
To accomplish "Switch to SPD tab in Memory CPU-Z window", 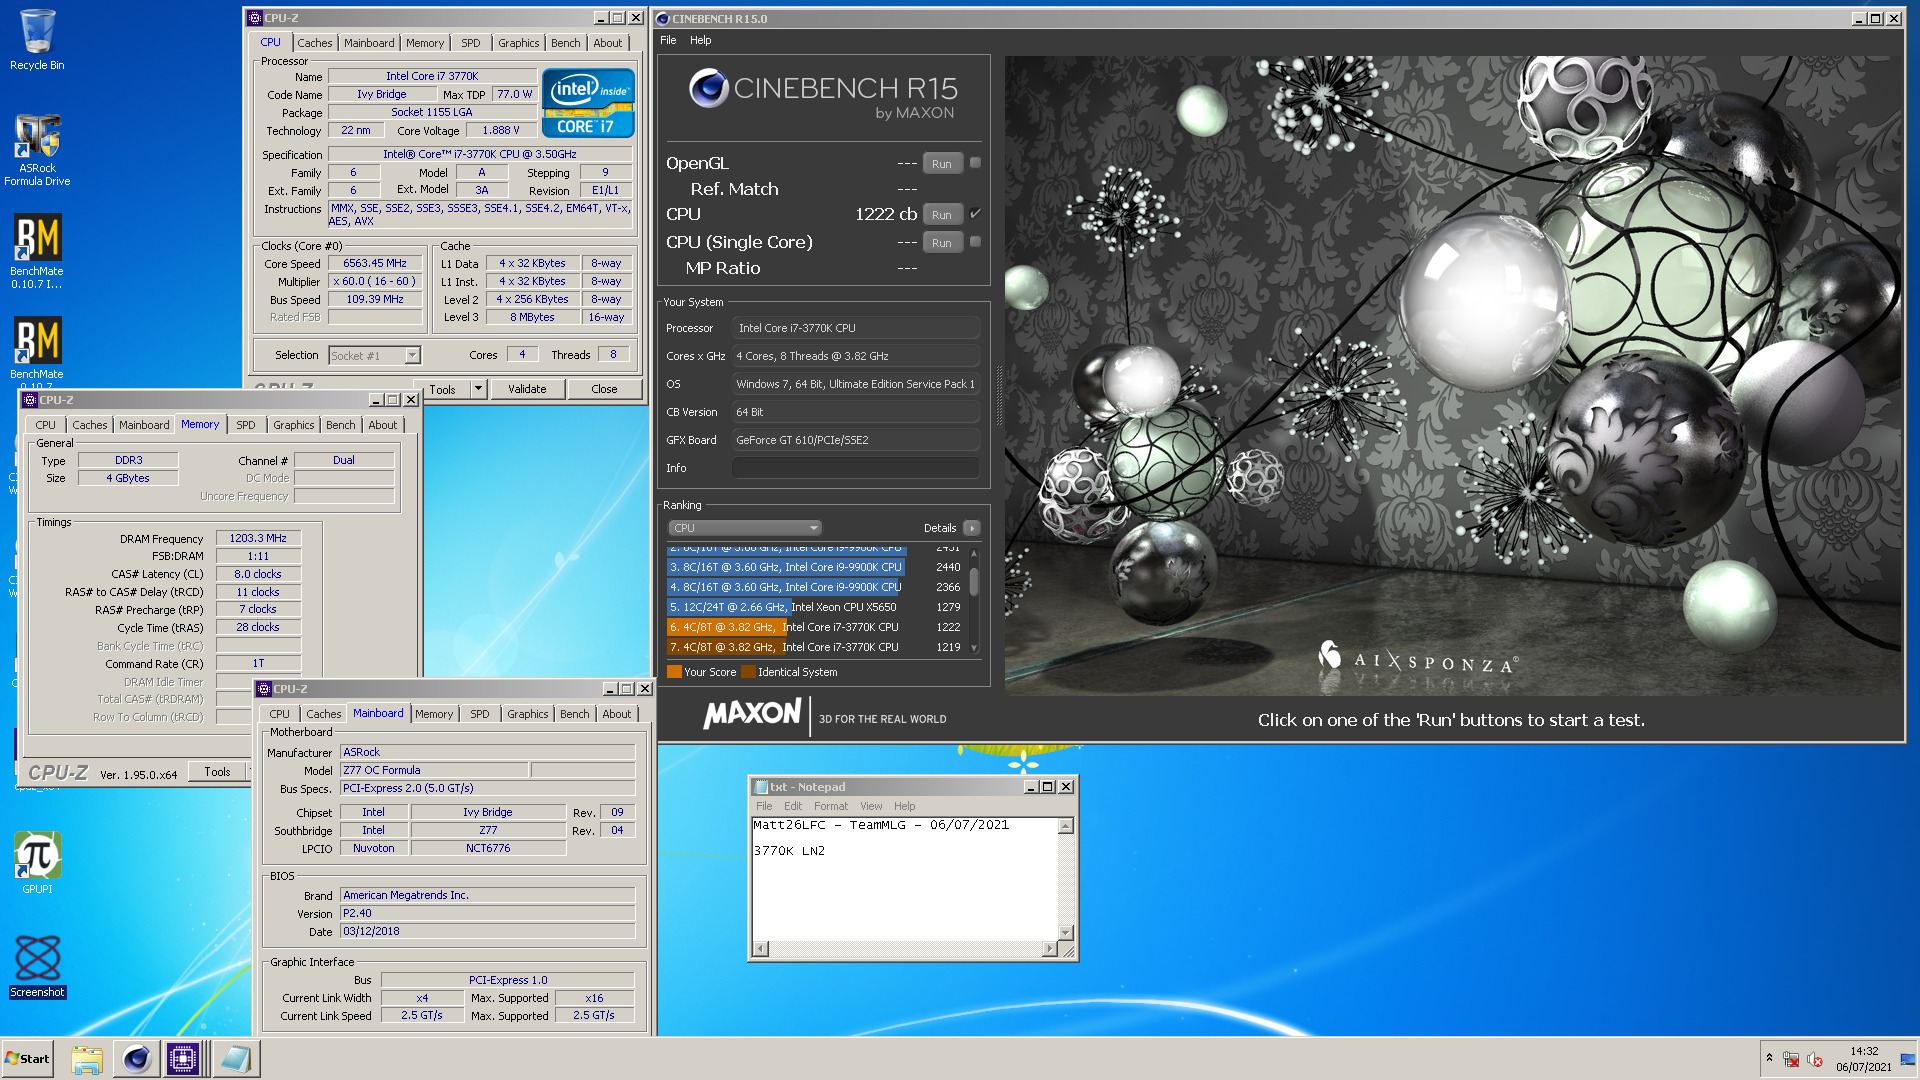I will (246, 425).
